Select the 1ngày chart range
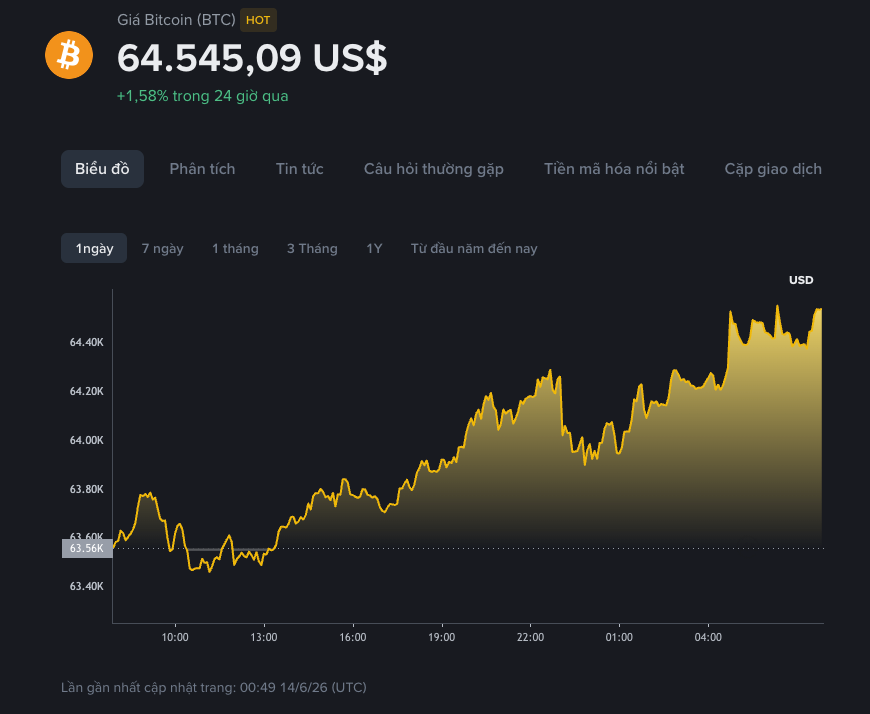 point(94,248)
